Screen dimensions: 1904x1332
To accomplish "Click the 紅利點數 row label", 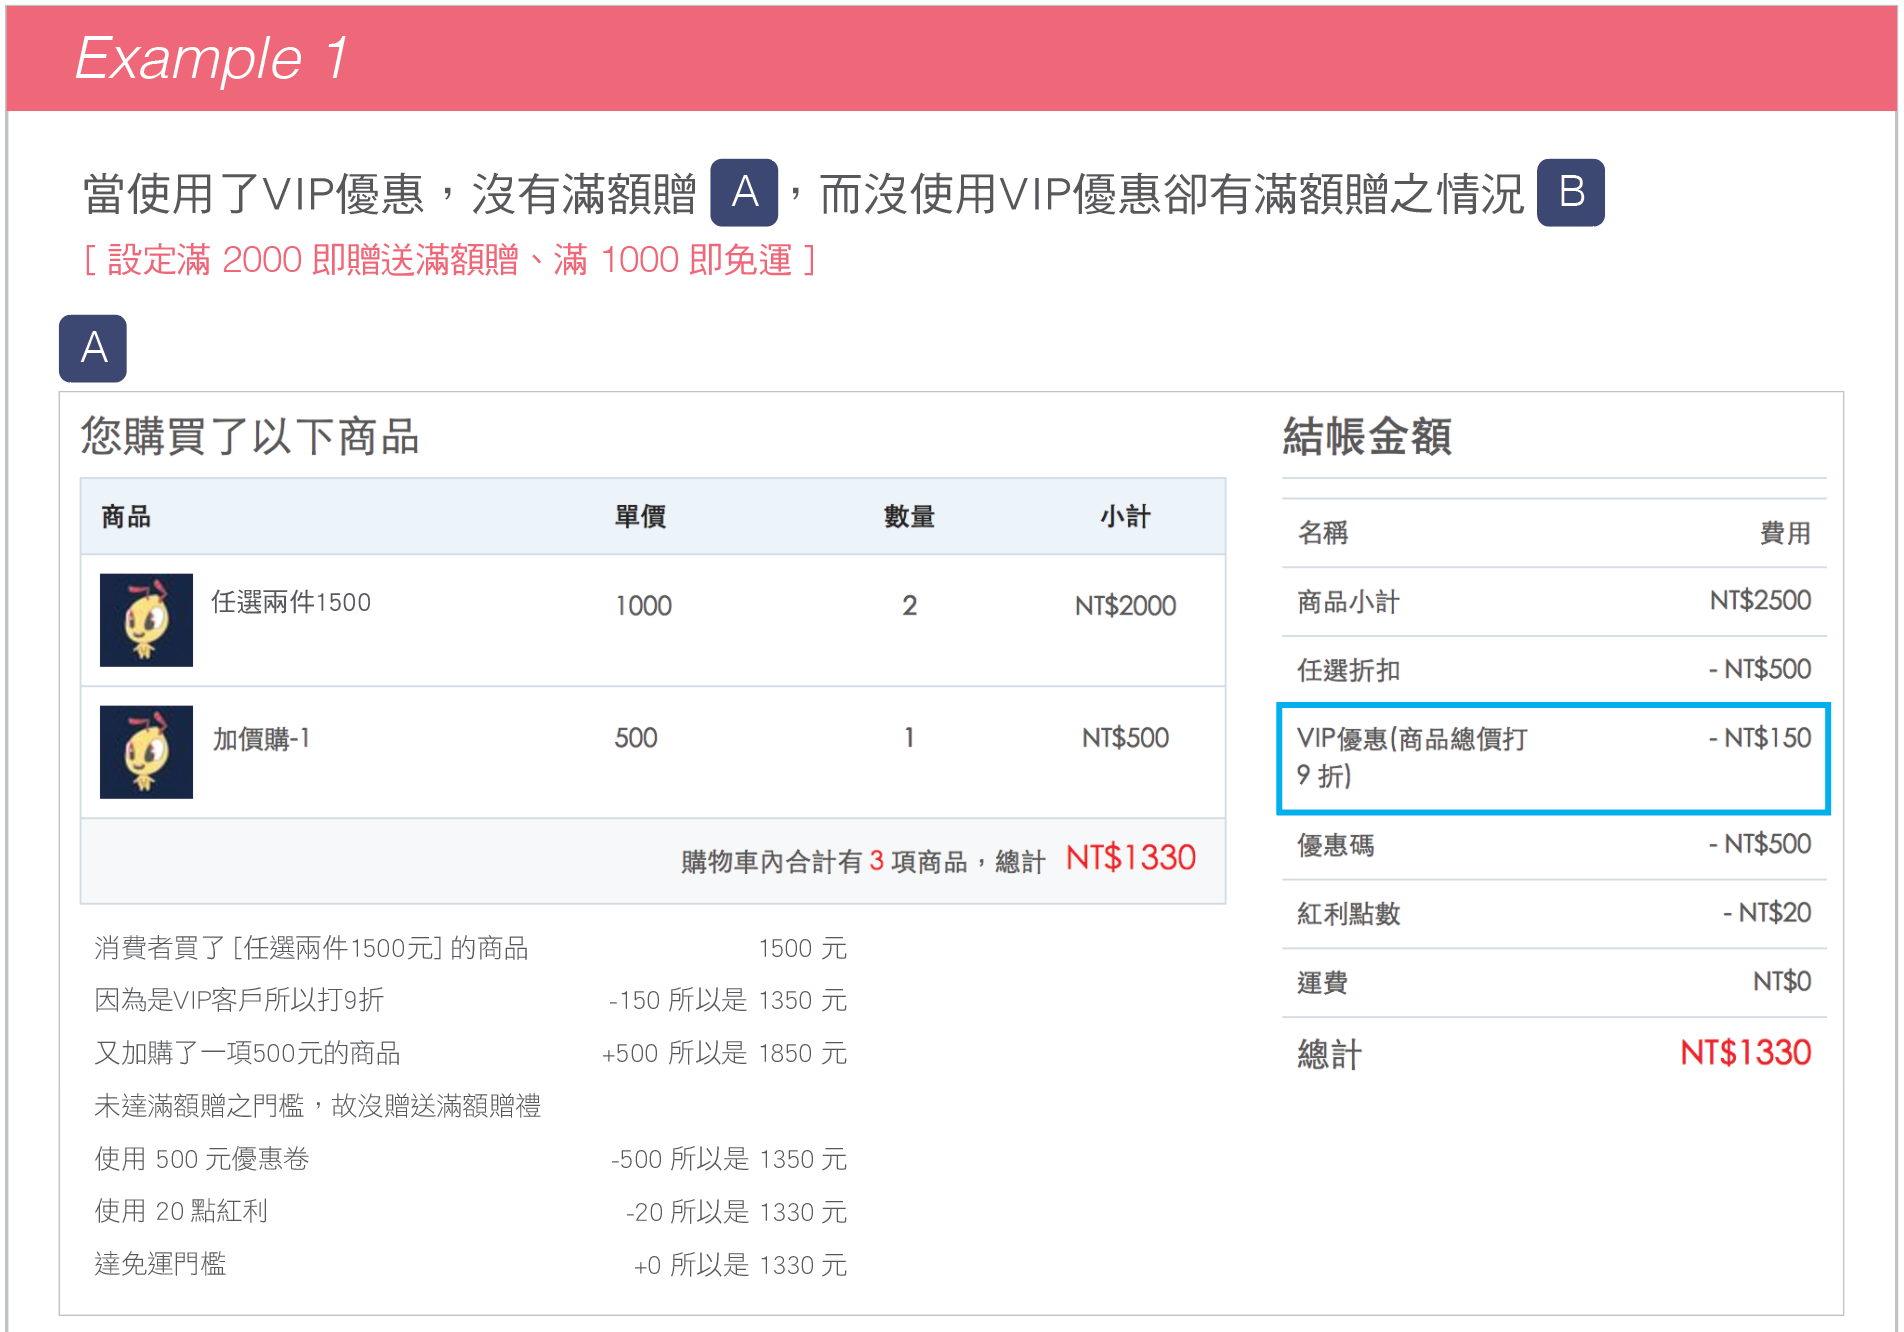I will [1348, 913].
